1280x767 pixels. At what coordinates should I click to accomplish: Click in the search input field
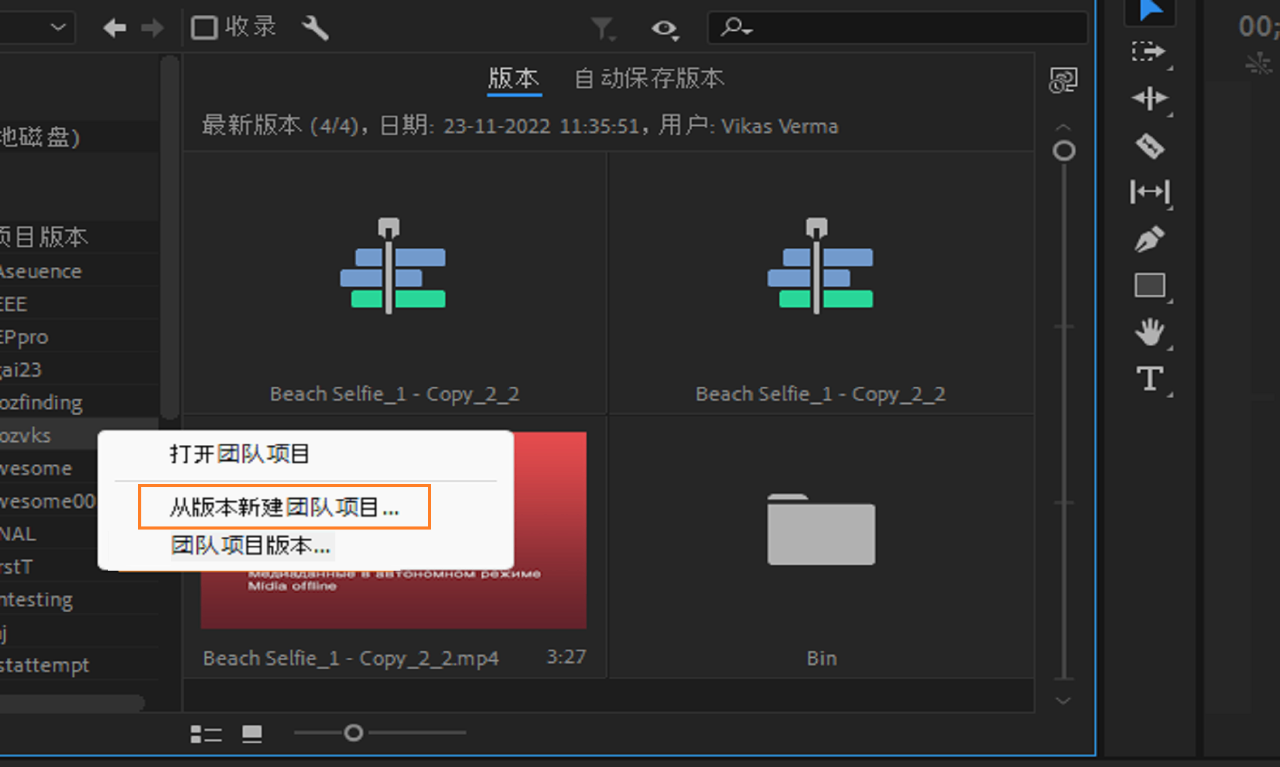coord(897,28)
